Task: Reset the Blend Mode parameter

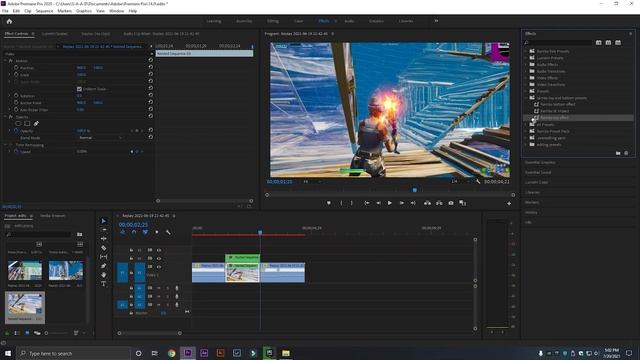Action: tap(151, 137)
